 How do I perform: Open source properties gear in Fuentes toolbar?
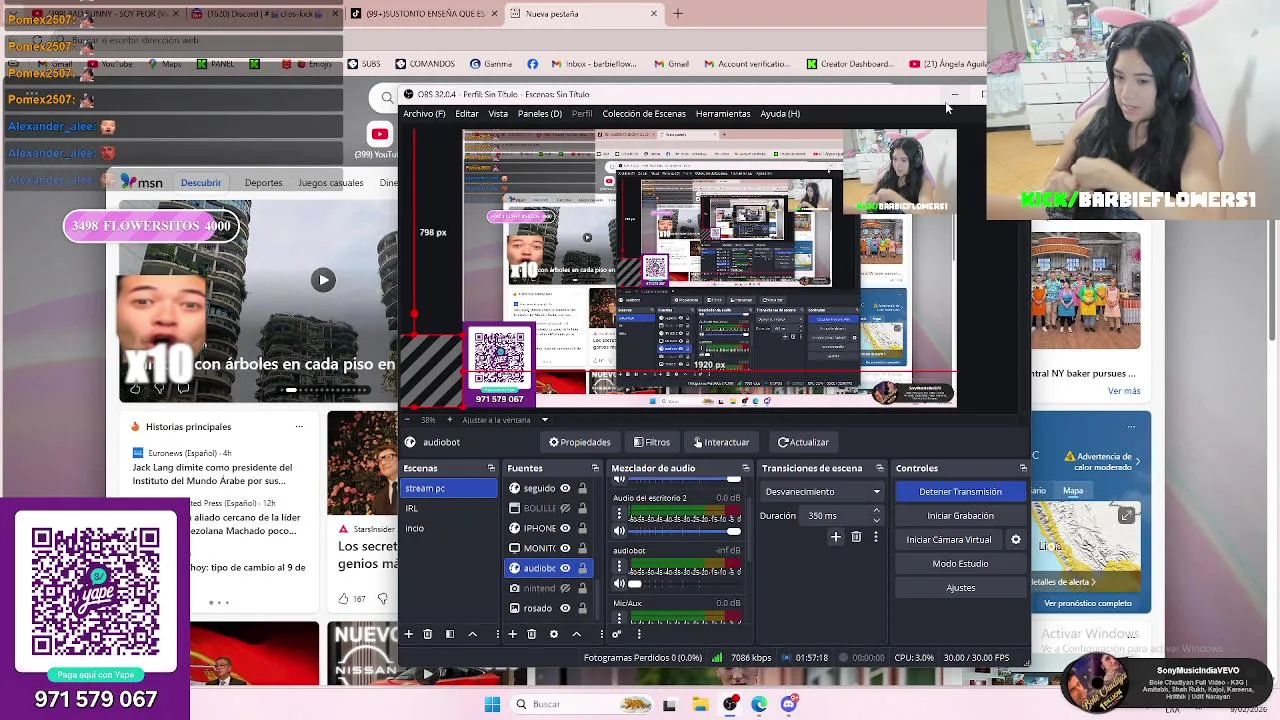554,634
